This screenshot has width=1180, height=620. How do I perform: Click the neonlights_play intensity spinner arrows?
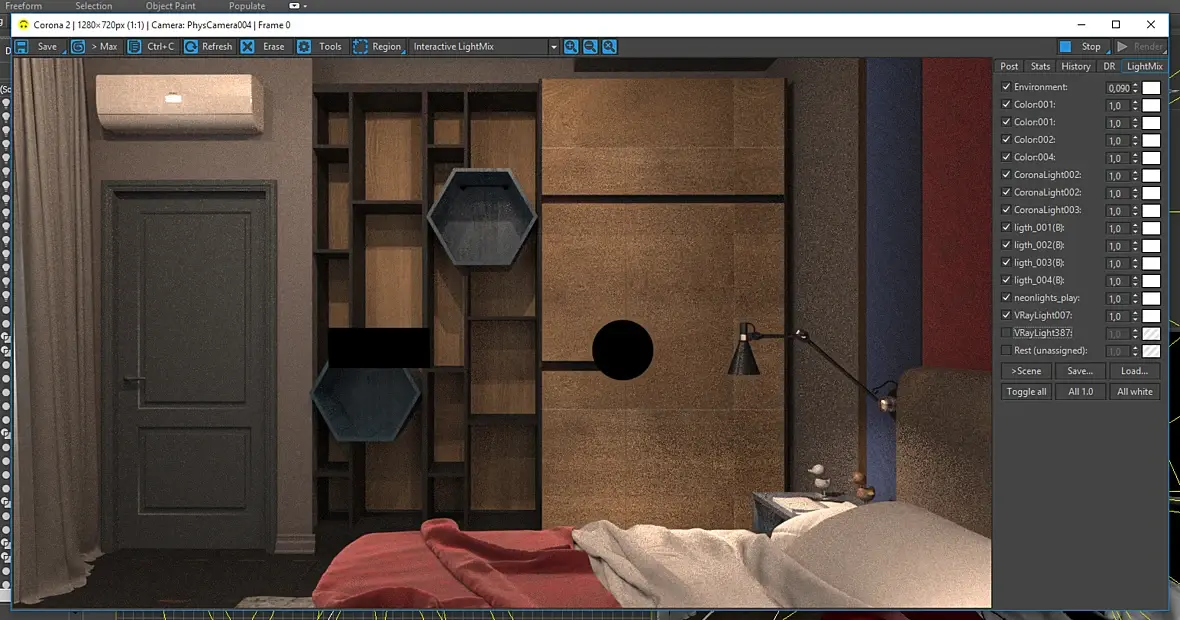pos(1135,299)
